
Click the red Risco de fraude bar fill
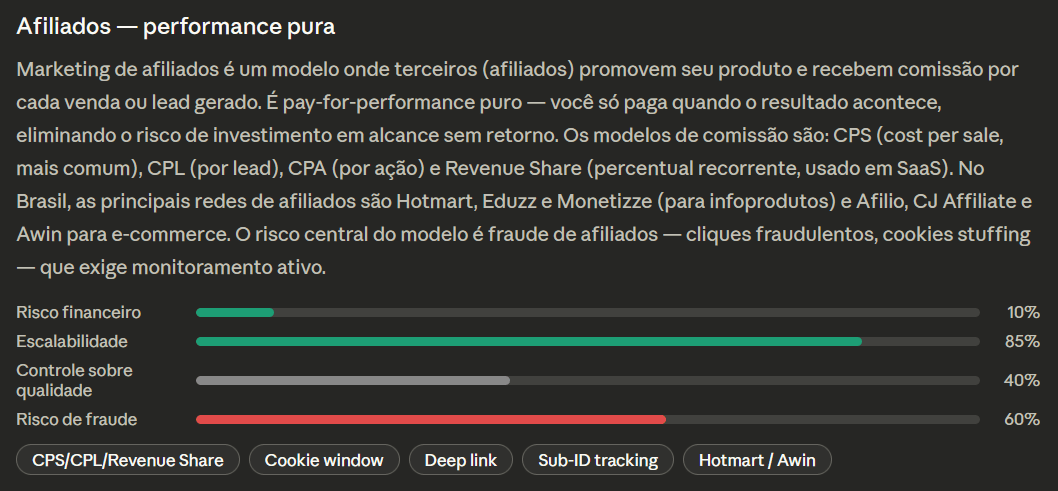tap(431, 420)
